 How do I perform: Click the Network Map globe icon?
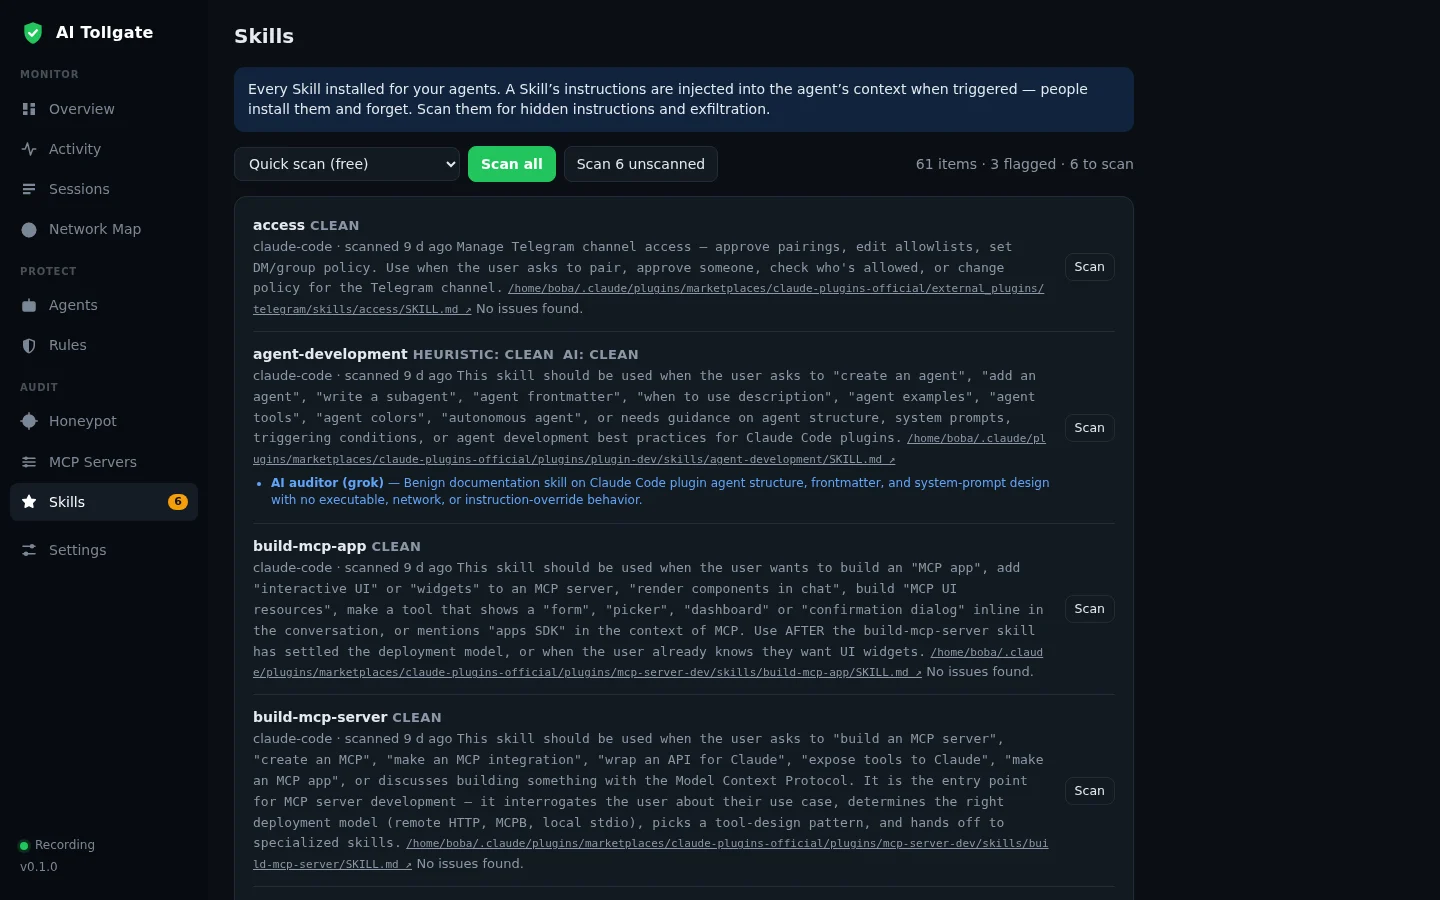[29, 229]
